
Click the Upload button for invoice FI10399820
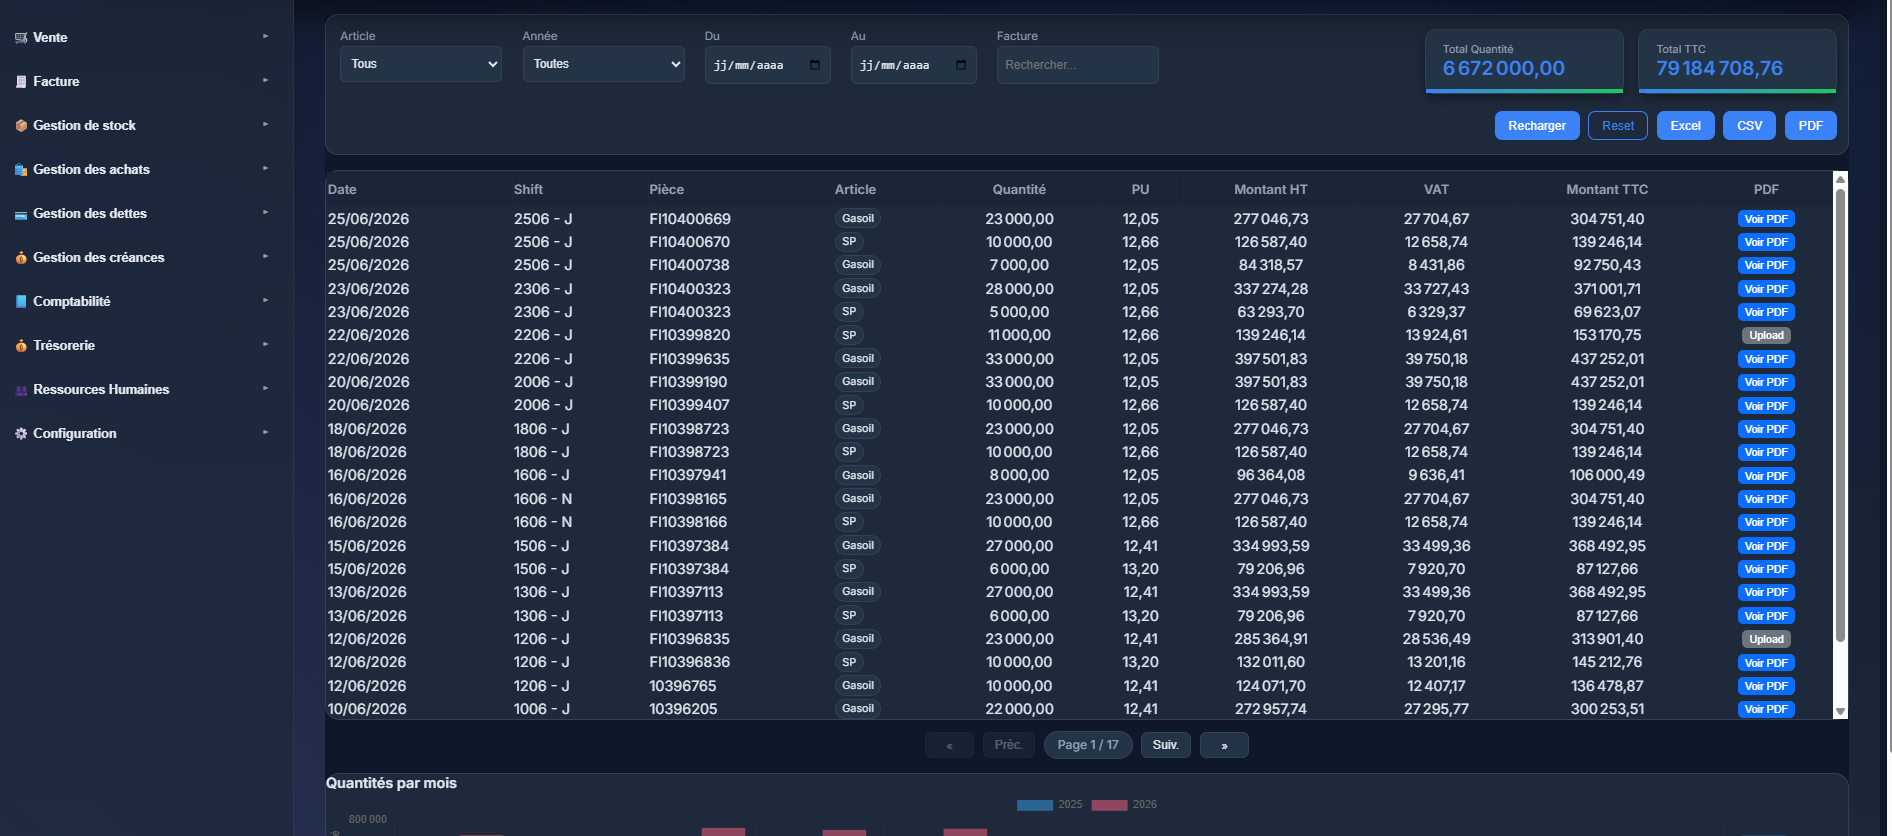[1766, 336]
